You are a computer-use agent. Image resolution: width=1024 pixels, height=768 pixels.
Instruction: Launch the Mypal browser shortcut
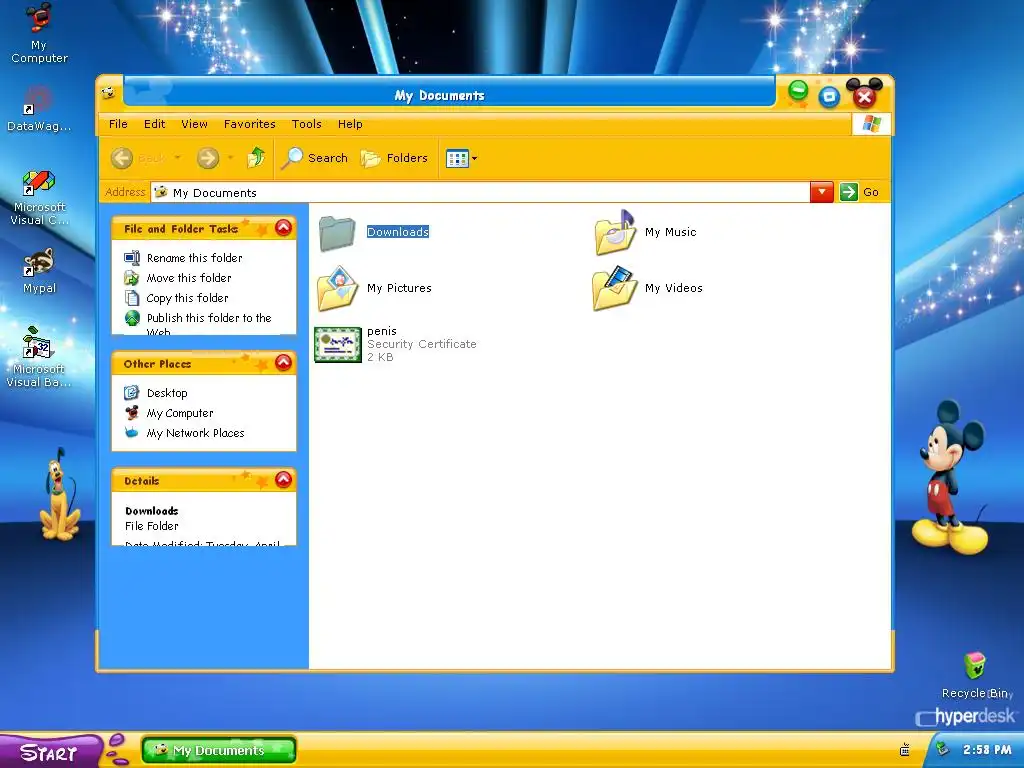[x=39, y=271]
